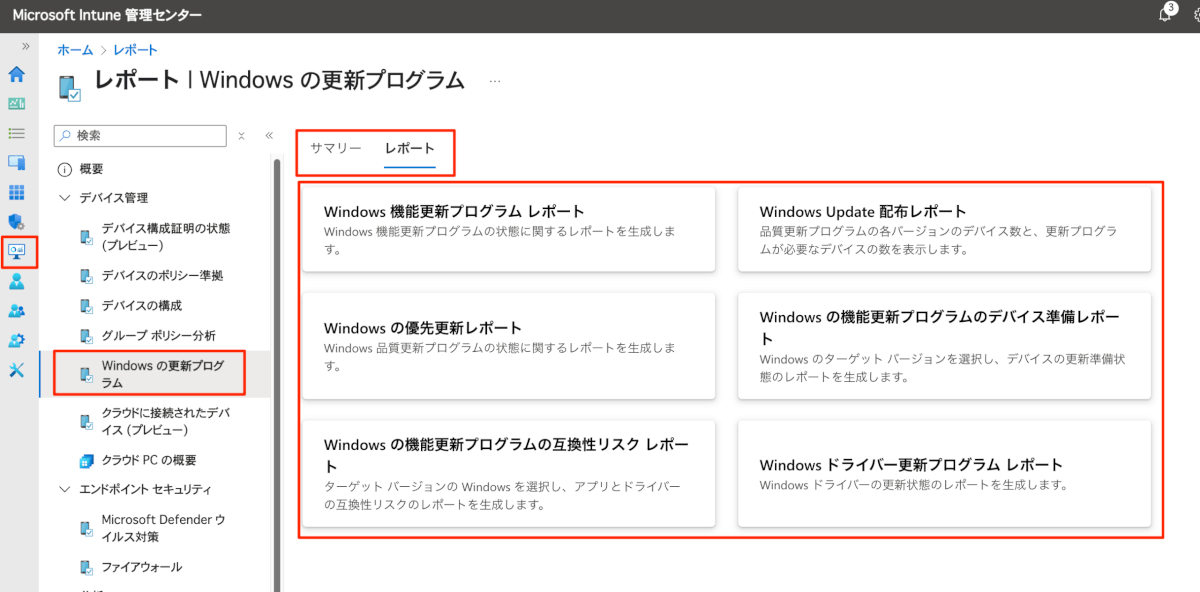Open the Devices icon in left rail

coord(16,162)
